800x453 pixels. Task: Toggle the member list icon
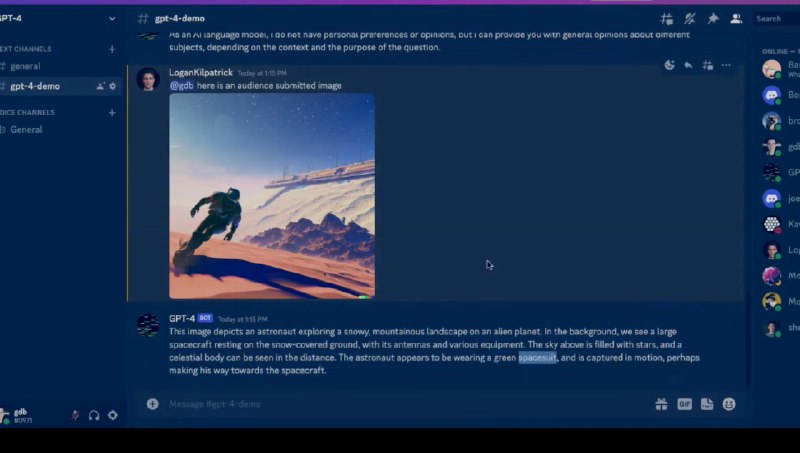(736, 19)
